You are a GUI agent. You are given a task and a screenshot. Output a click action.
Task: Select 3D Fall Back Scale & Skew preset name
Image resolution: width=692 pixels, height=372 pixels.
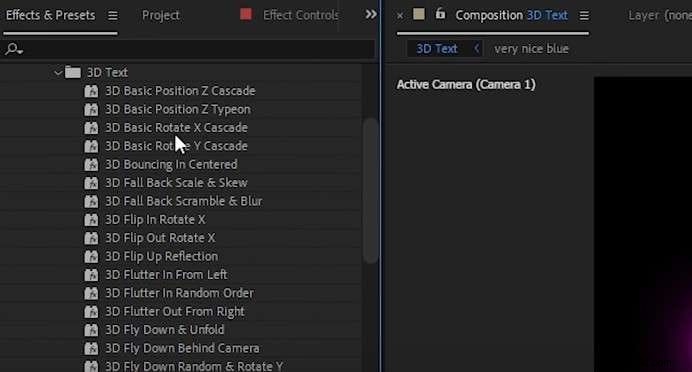(176, 183)
